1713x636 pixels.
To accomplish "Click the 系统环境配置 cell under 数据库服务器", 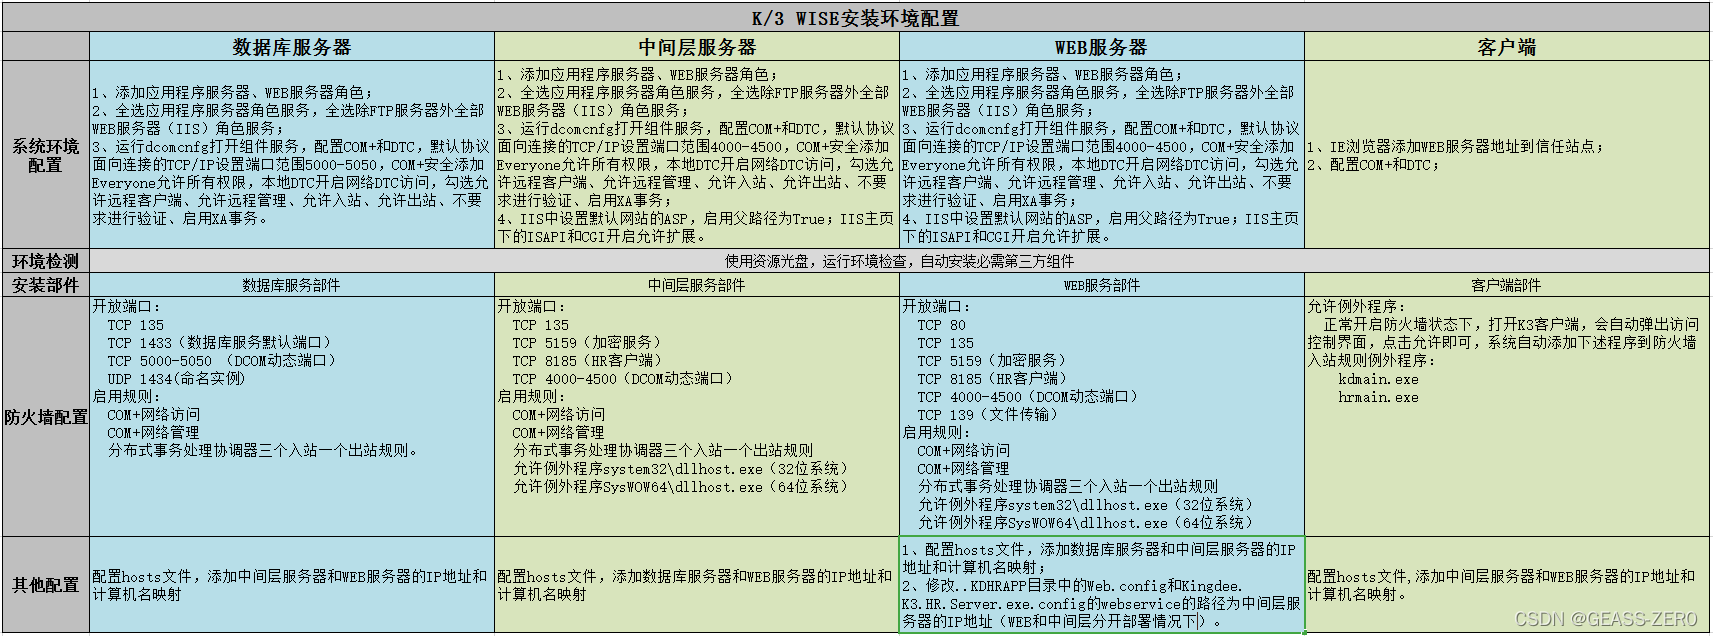I will click(x=292, y=155).
